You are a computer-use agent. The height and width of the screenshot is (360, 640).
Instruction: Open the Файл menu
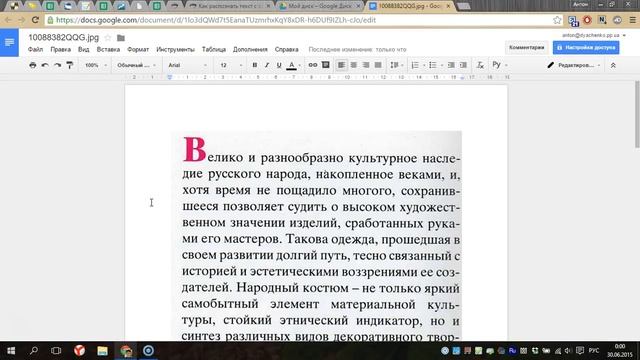[x=36, y=49]
